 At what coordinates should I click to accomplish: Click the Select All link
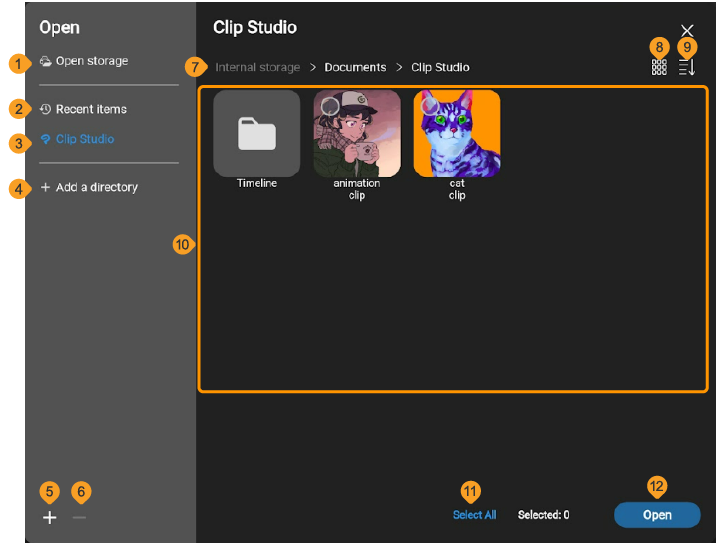click(474, 515)
